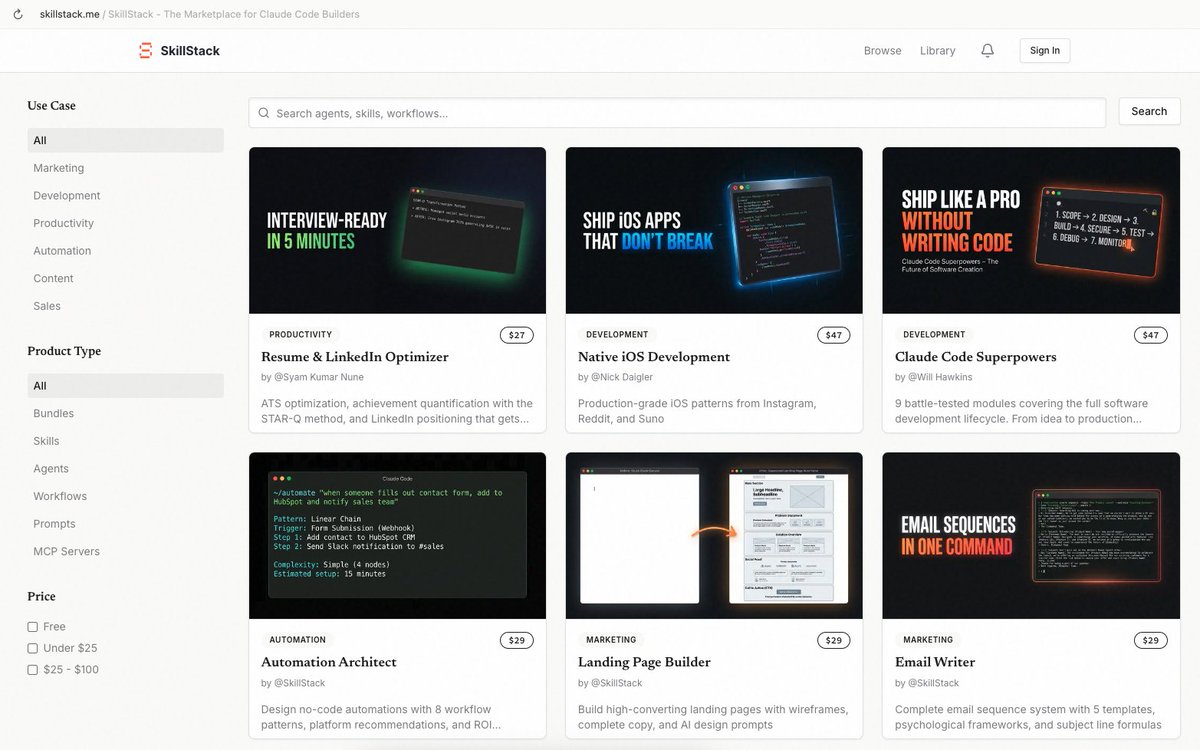
Task: Click the $27 price badge
Action: [517, 335]
